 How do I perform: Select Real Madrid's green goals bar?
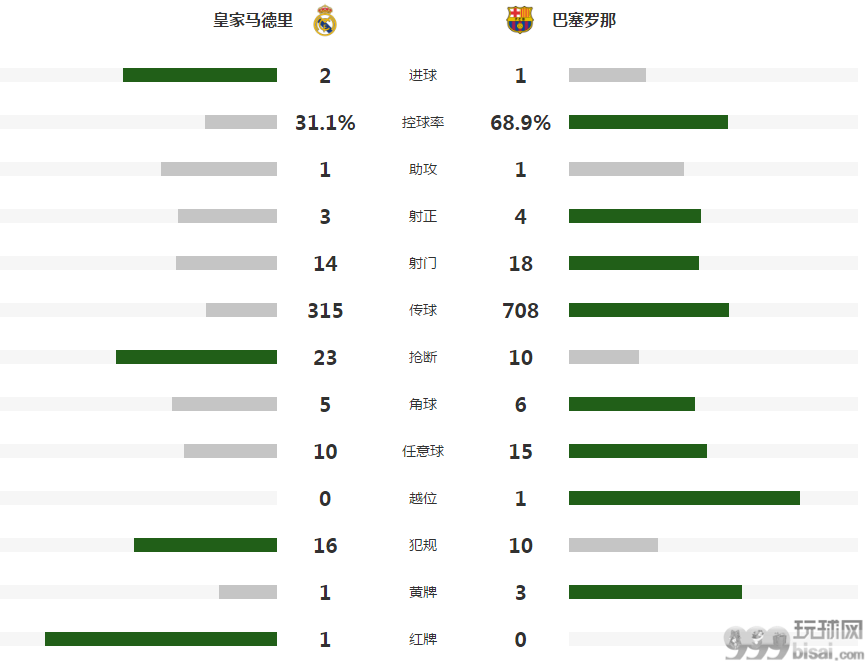(x=200, y=75)
